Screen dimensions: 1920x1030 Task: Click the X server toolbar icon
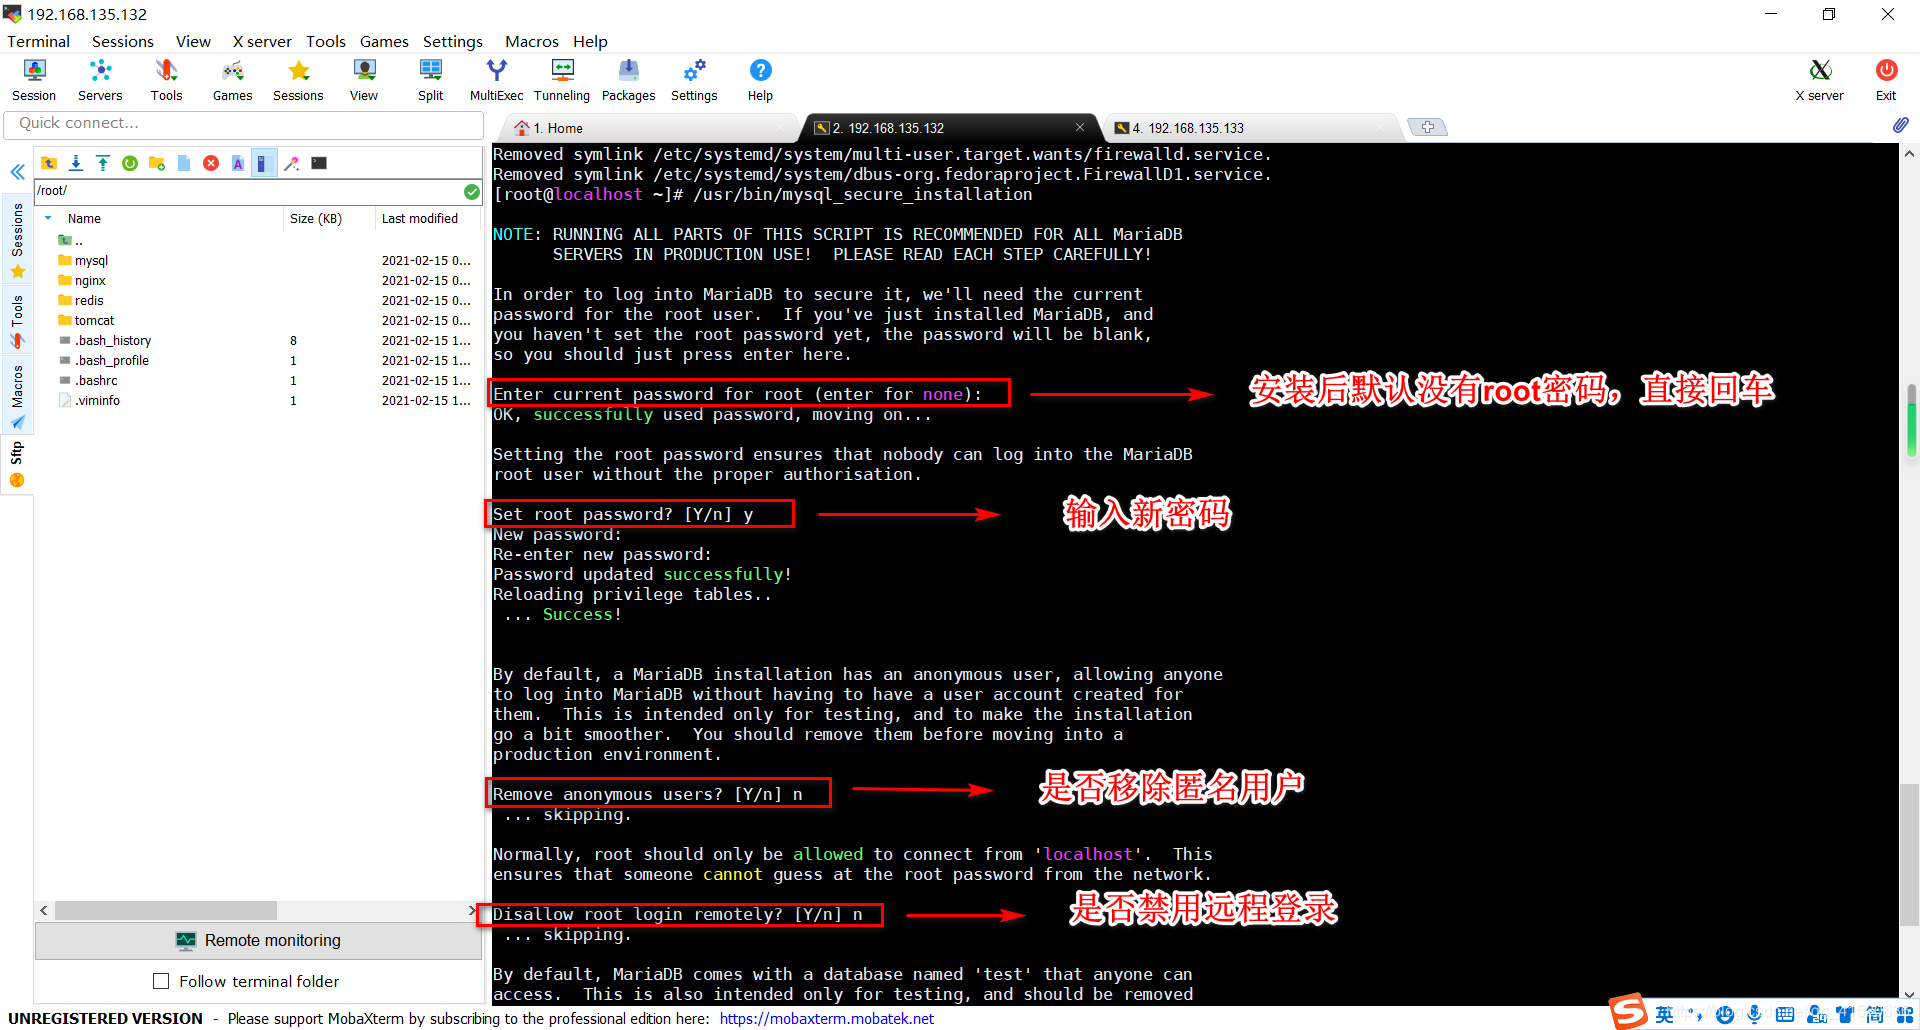(1820, 80)
